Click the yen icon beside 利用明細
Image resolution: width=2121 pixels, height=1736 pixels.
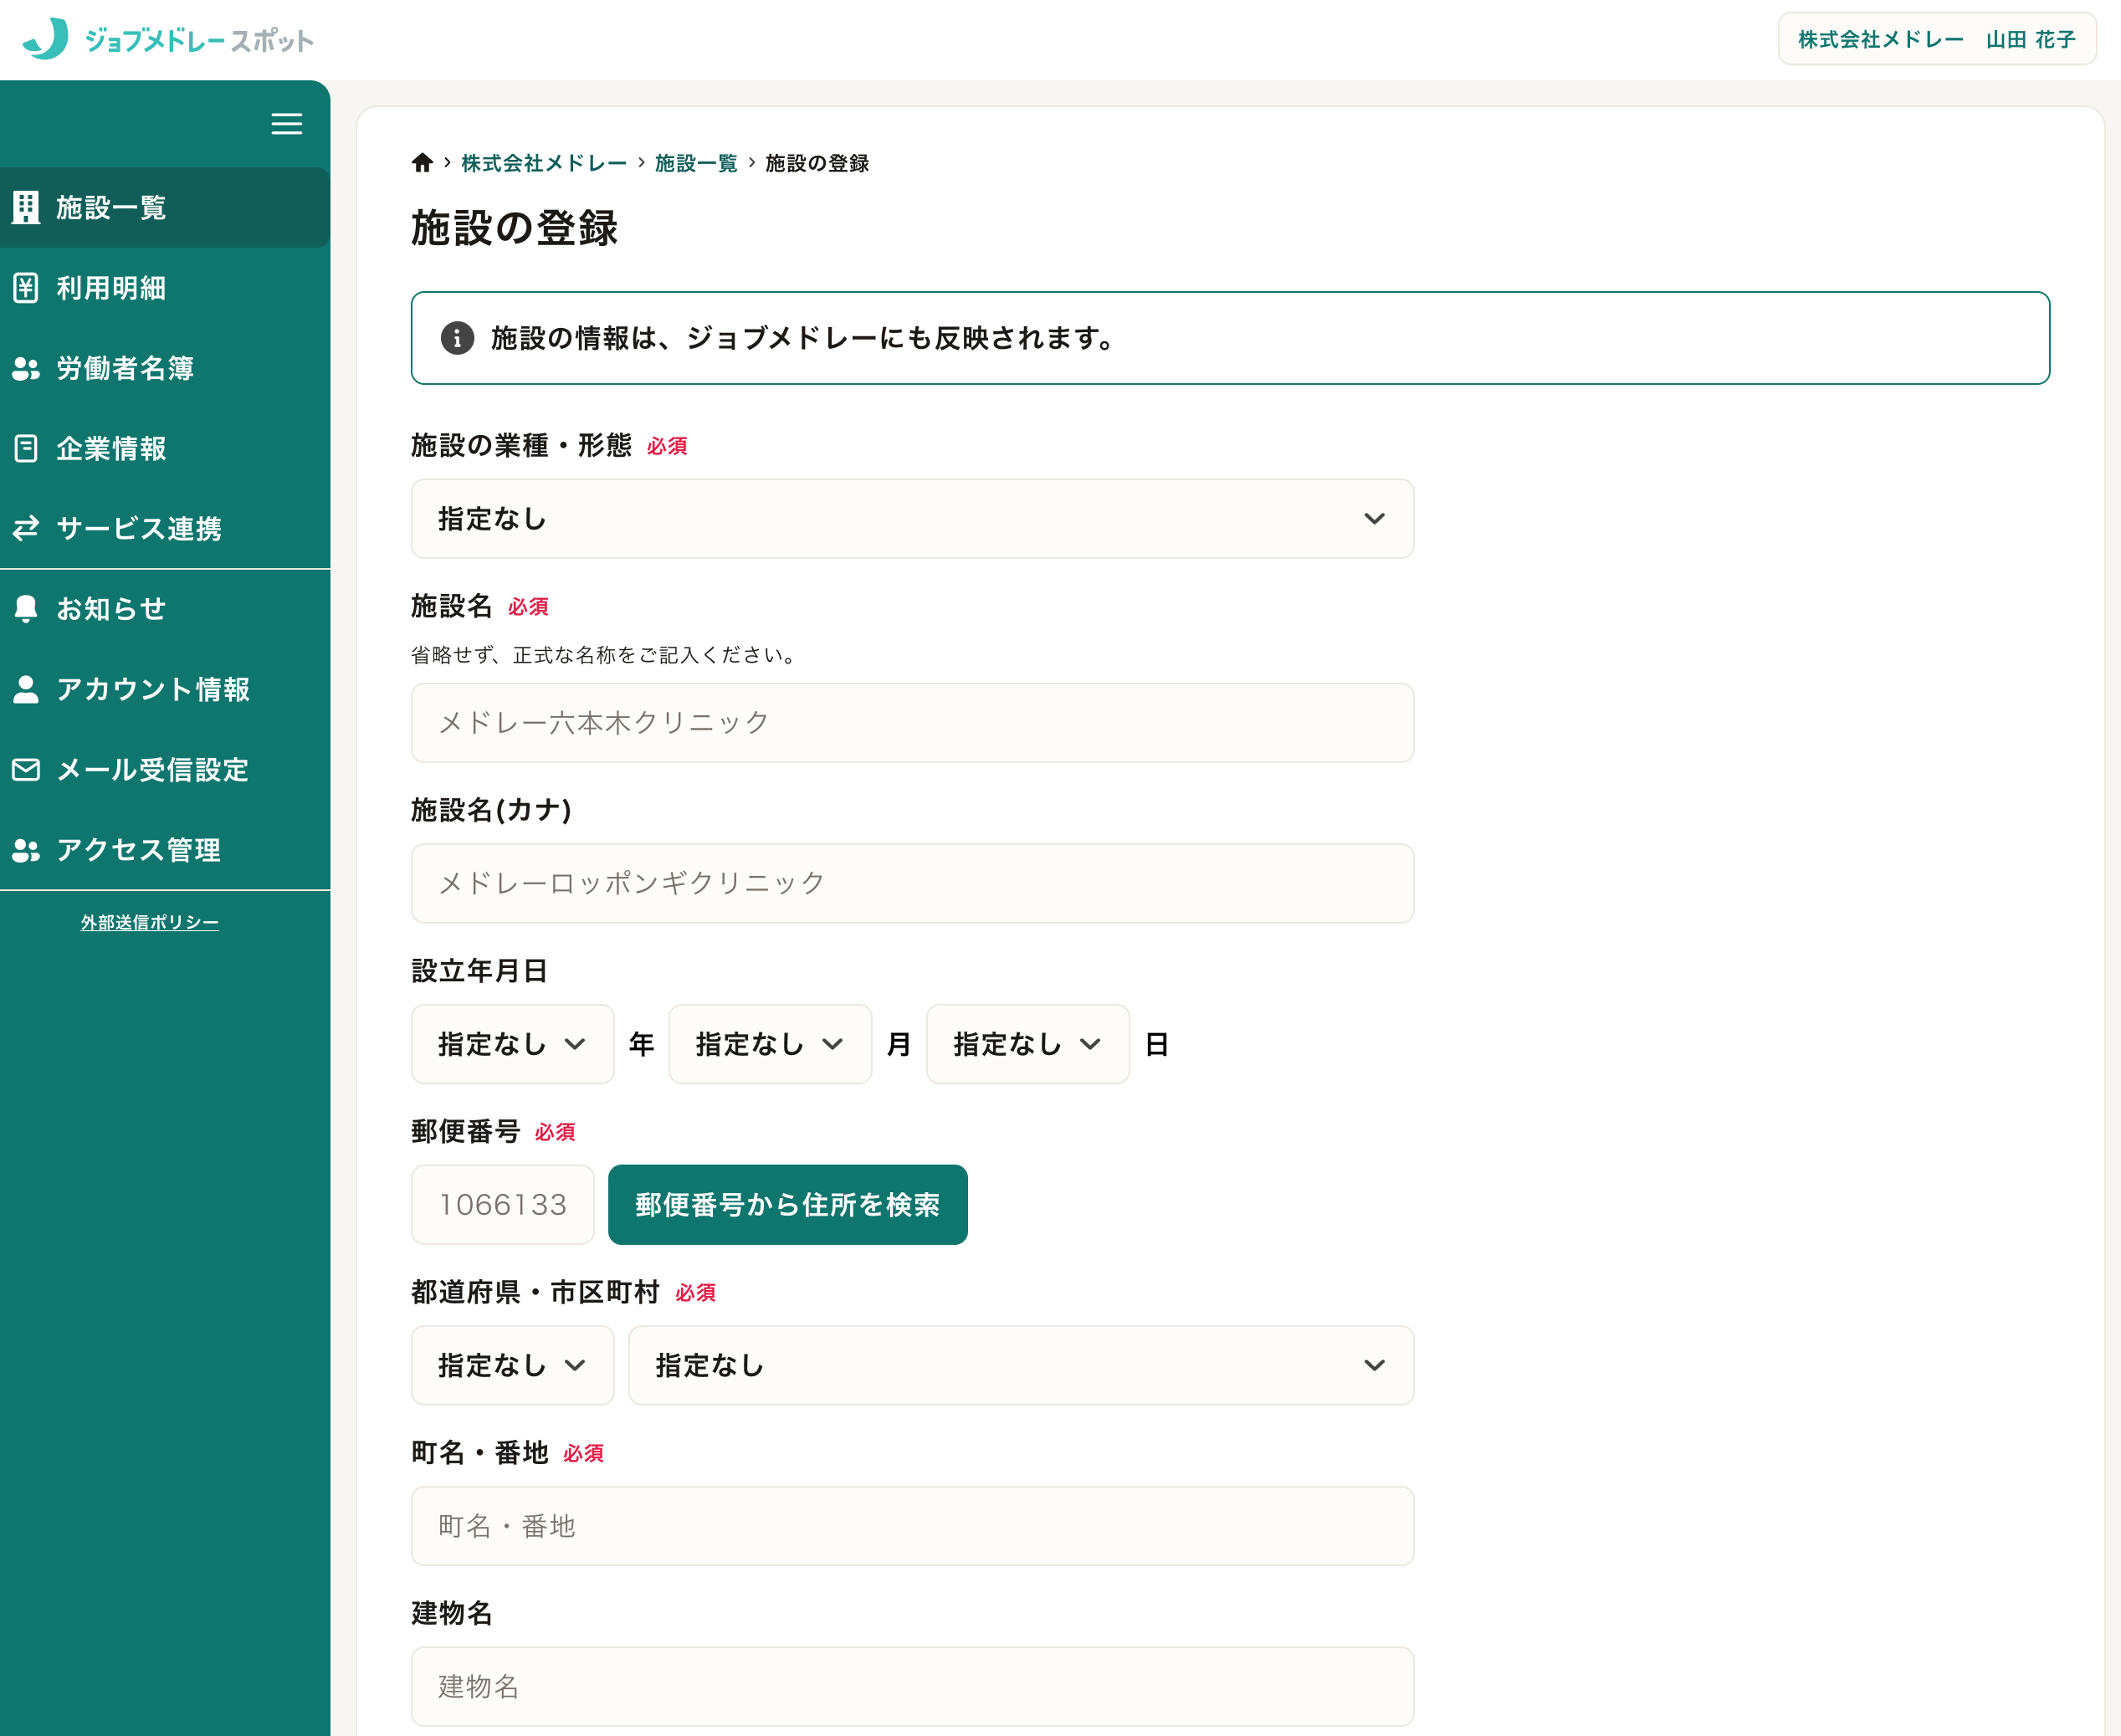pyautogui.click(x=26, y=288)
